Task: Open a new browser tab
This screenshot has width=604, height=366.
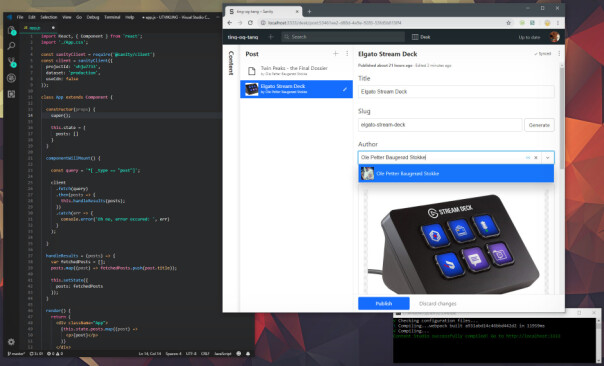Action: [309, 11]
